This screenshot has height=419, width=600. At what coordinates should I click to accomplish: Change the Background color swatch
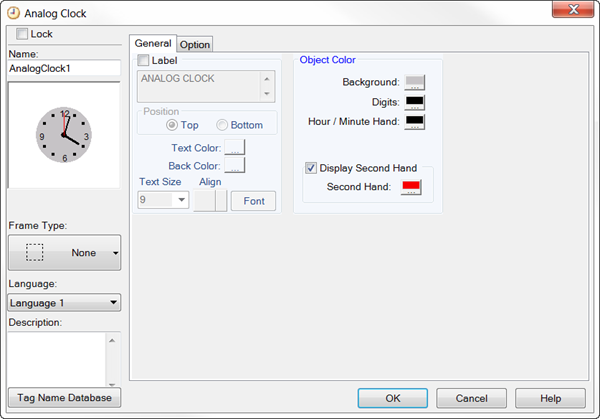[414, 82]
